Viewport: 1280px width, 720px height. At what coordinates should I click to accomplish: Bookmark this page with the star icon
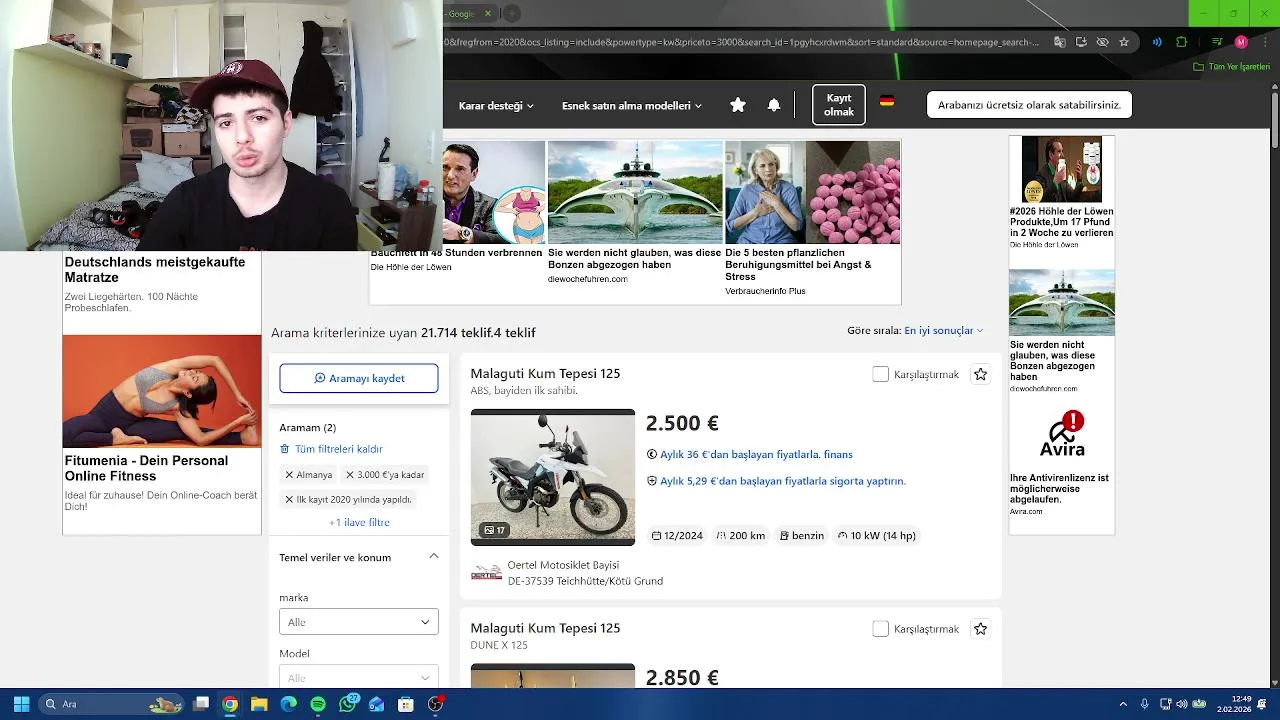click(x=1124, y=42)
